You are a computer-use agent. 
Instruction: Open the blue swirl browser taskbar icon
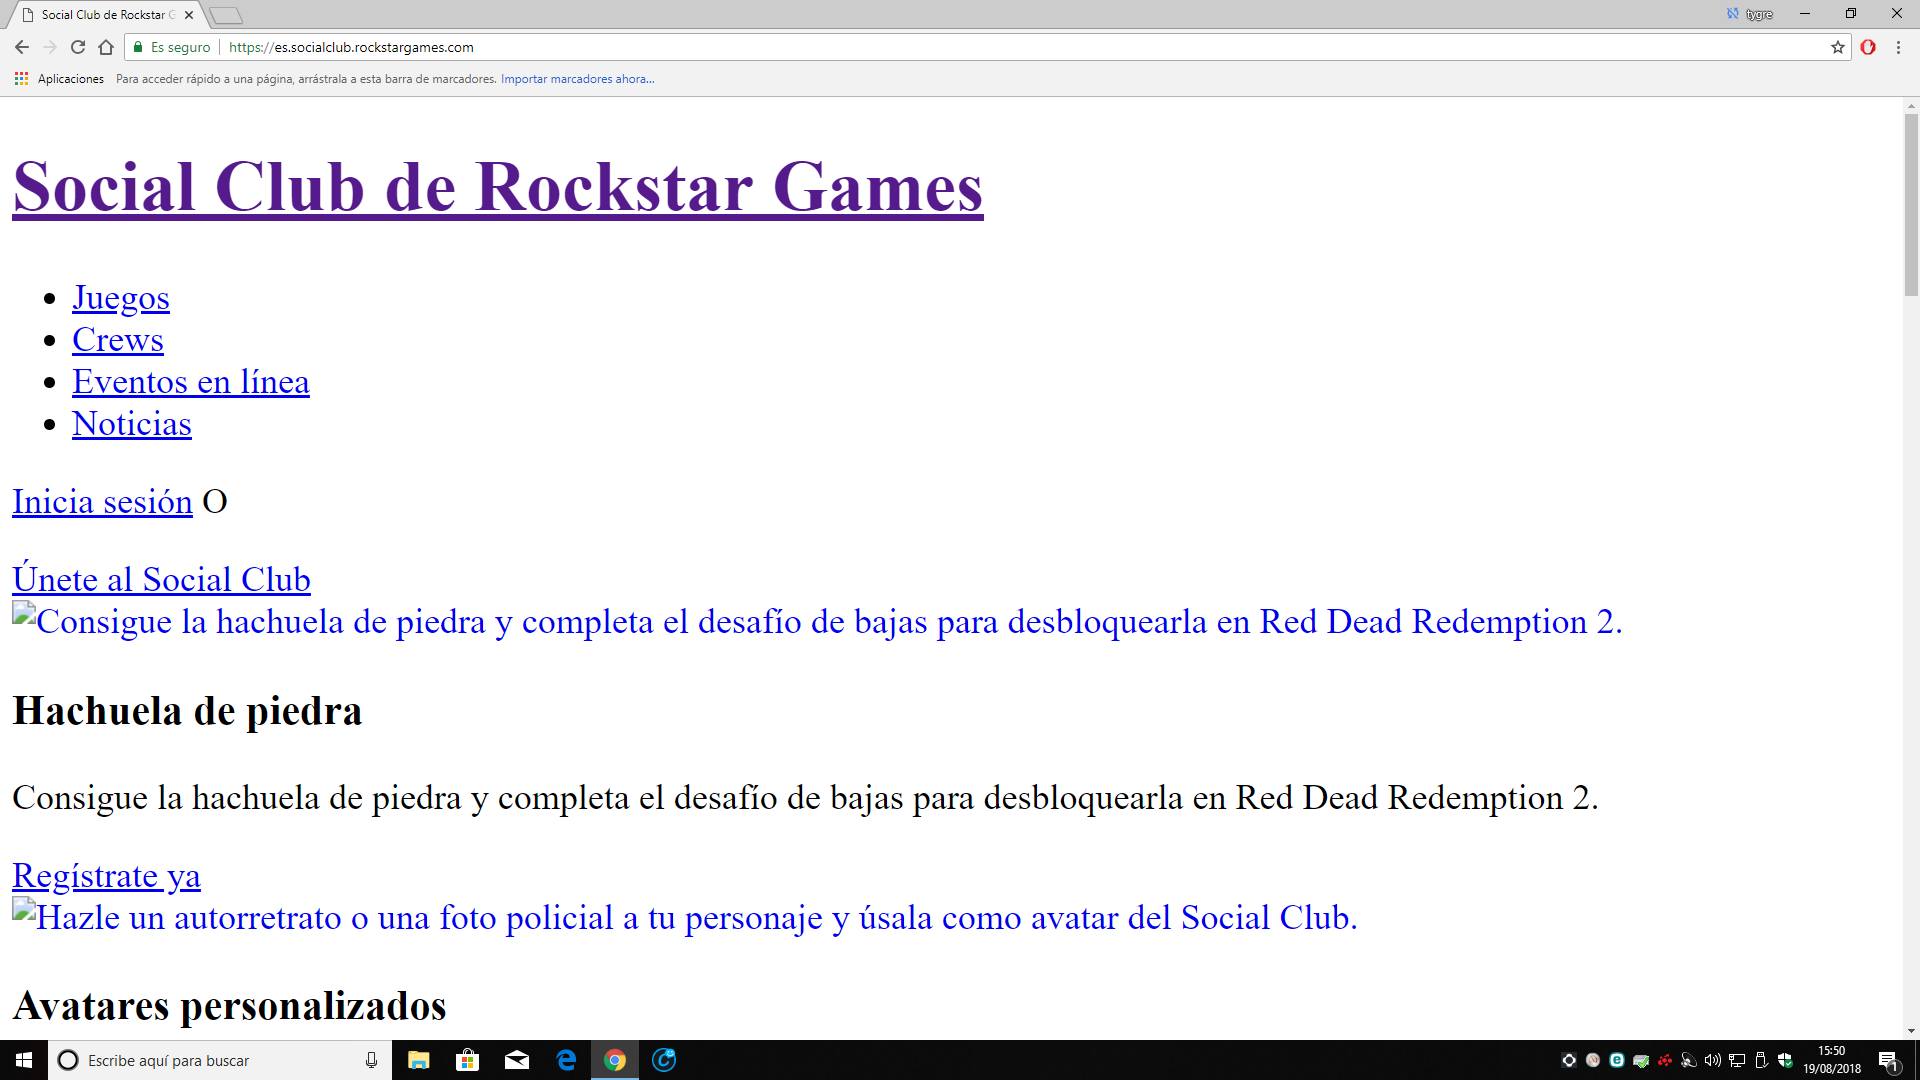pyautogui.click(x=664, y=1060)
